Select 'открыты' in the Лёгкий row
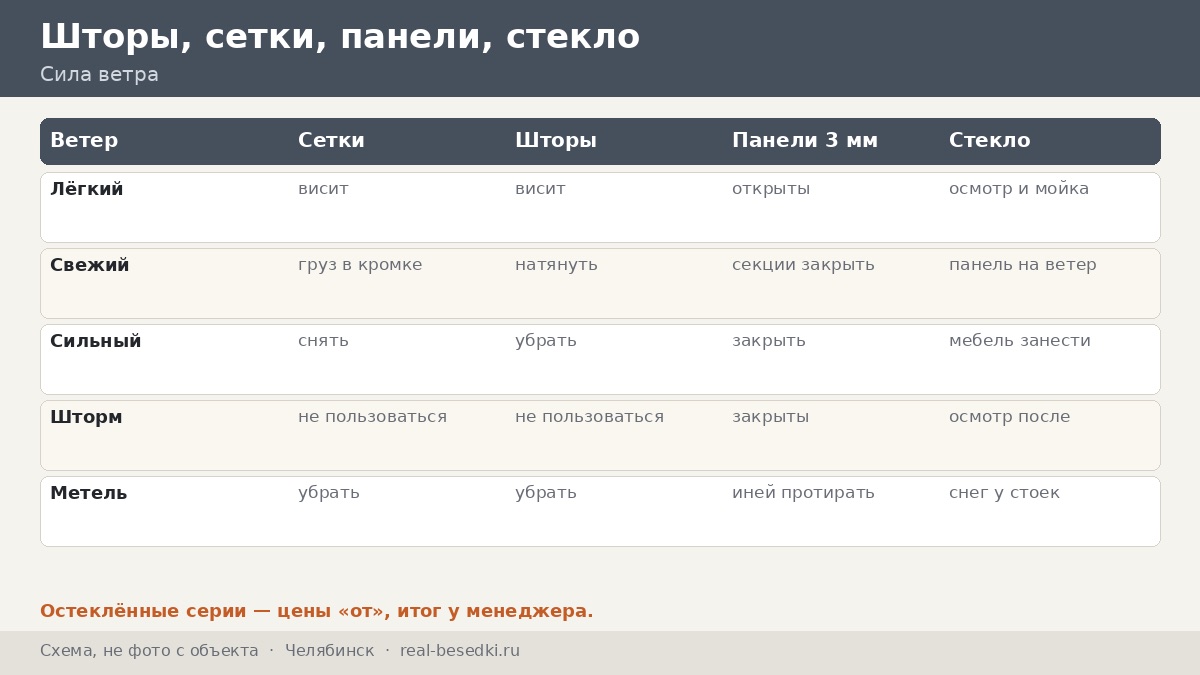Viewport: 1200px width, 675px height. tap(771, 189)
